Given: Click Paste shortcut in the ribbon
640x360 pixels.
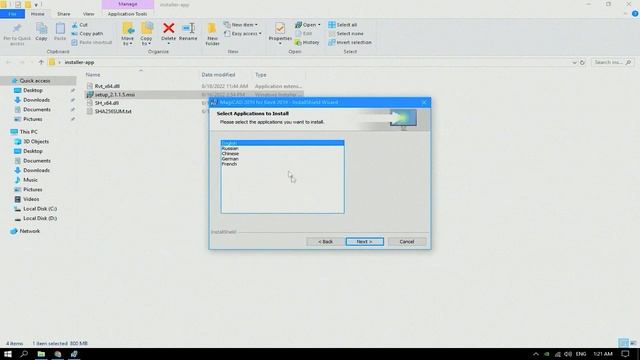Looking at the screenshot, I should pyautogui.click(x=92, y=42).
